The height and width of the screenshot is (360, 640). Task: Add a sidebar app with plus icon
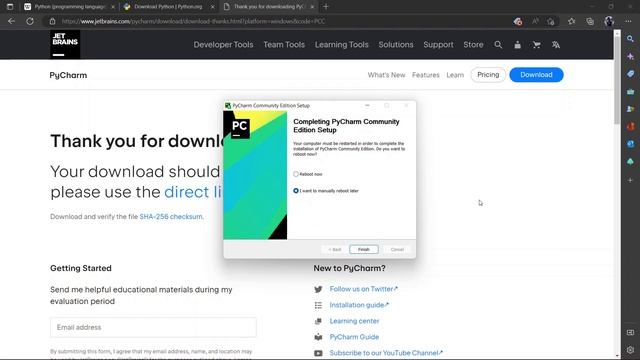(630, 180)
